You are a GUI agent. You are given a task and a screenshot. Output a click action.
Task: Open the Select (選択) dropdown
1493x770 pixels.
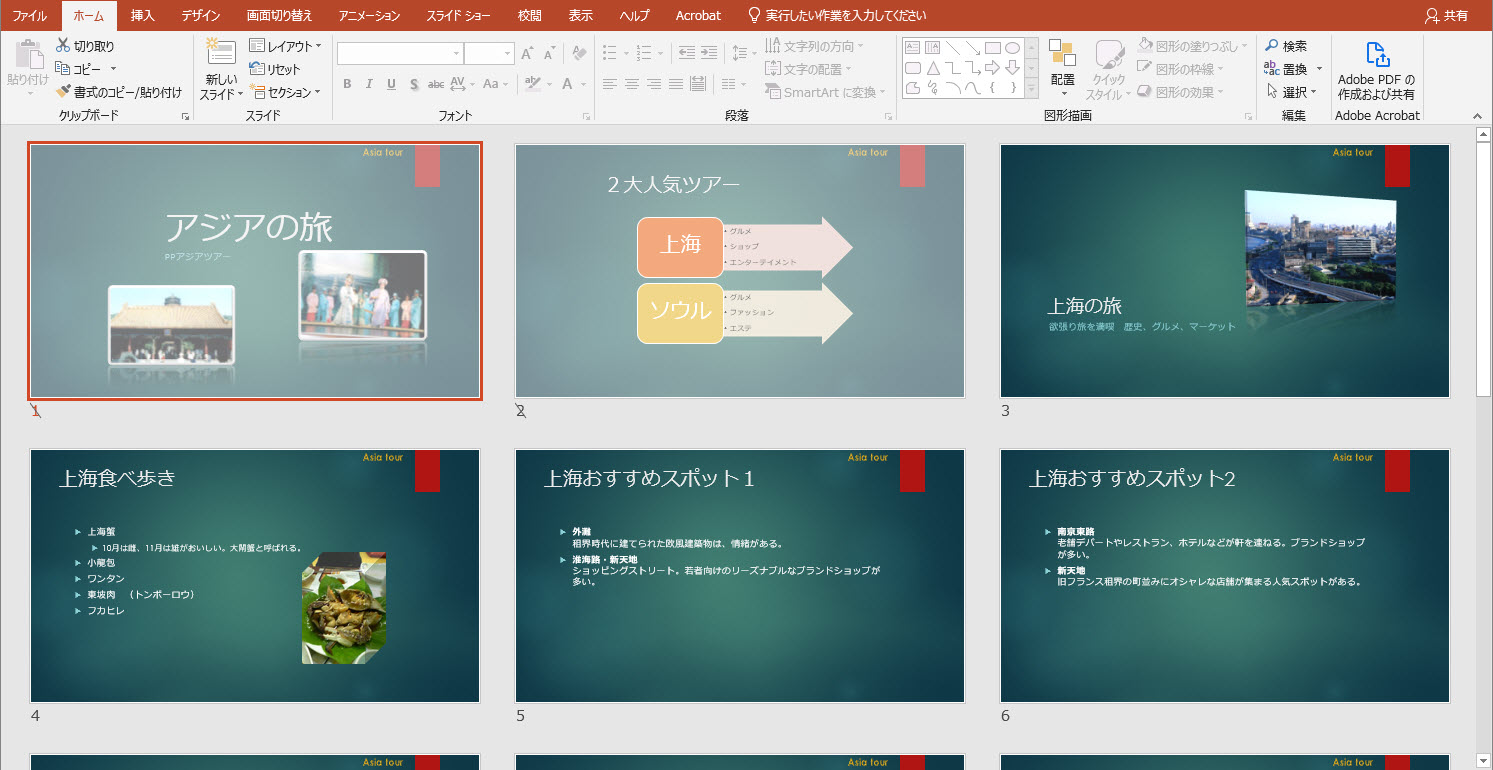(1291, 92)
